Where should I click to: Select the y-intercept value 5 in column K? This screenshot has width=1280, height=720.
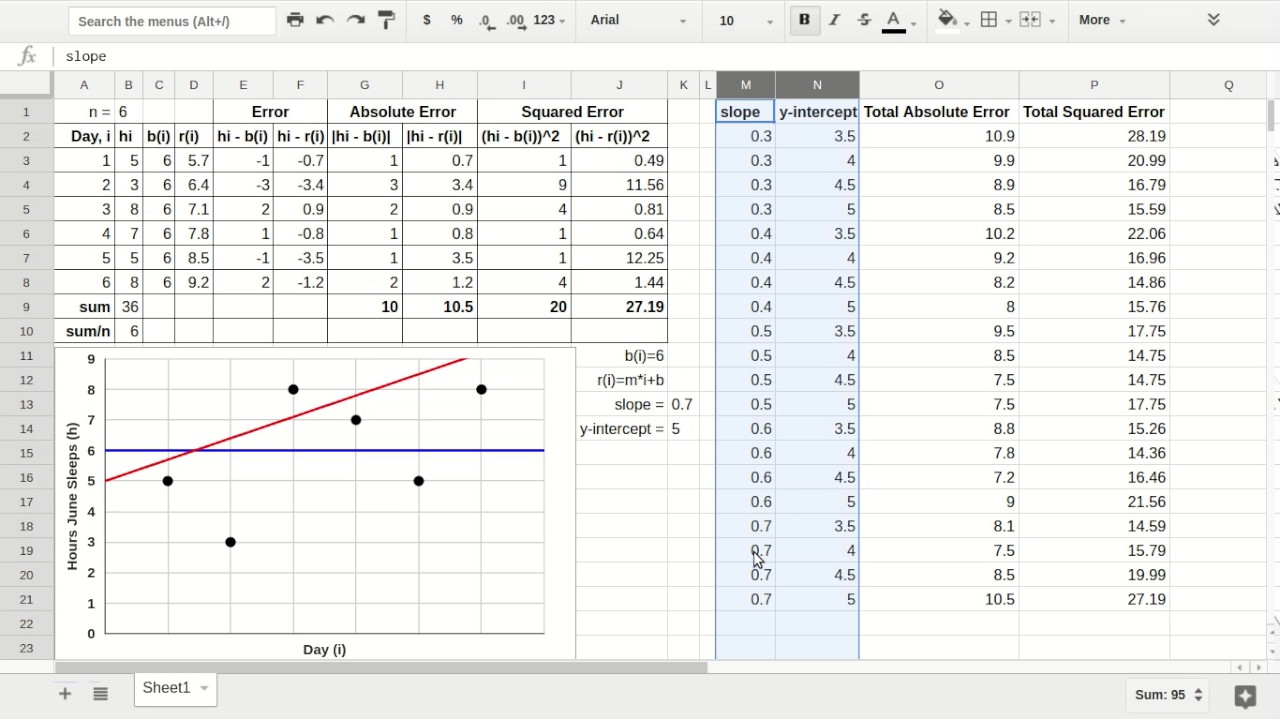tap(683, 429)
